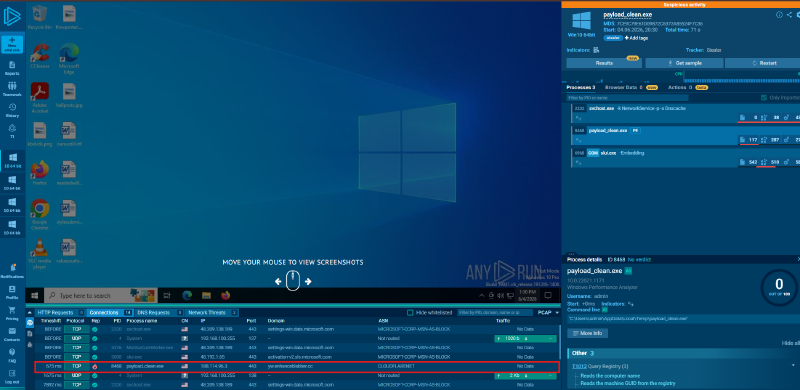The height and width of the screenshot is (390, 800).
Task: Click the info icon in task header
Action: [x=779, y=15]
